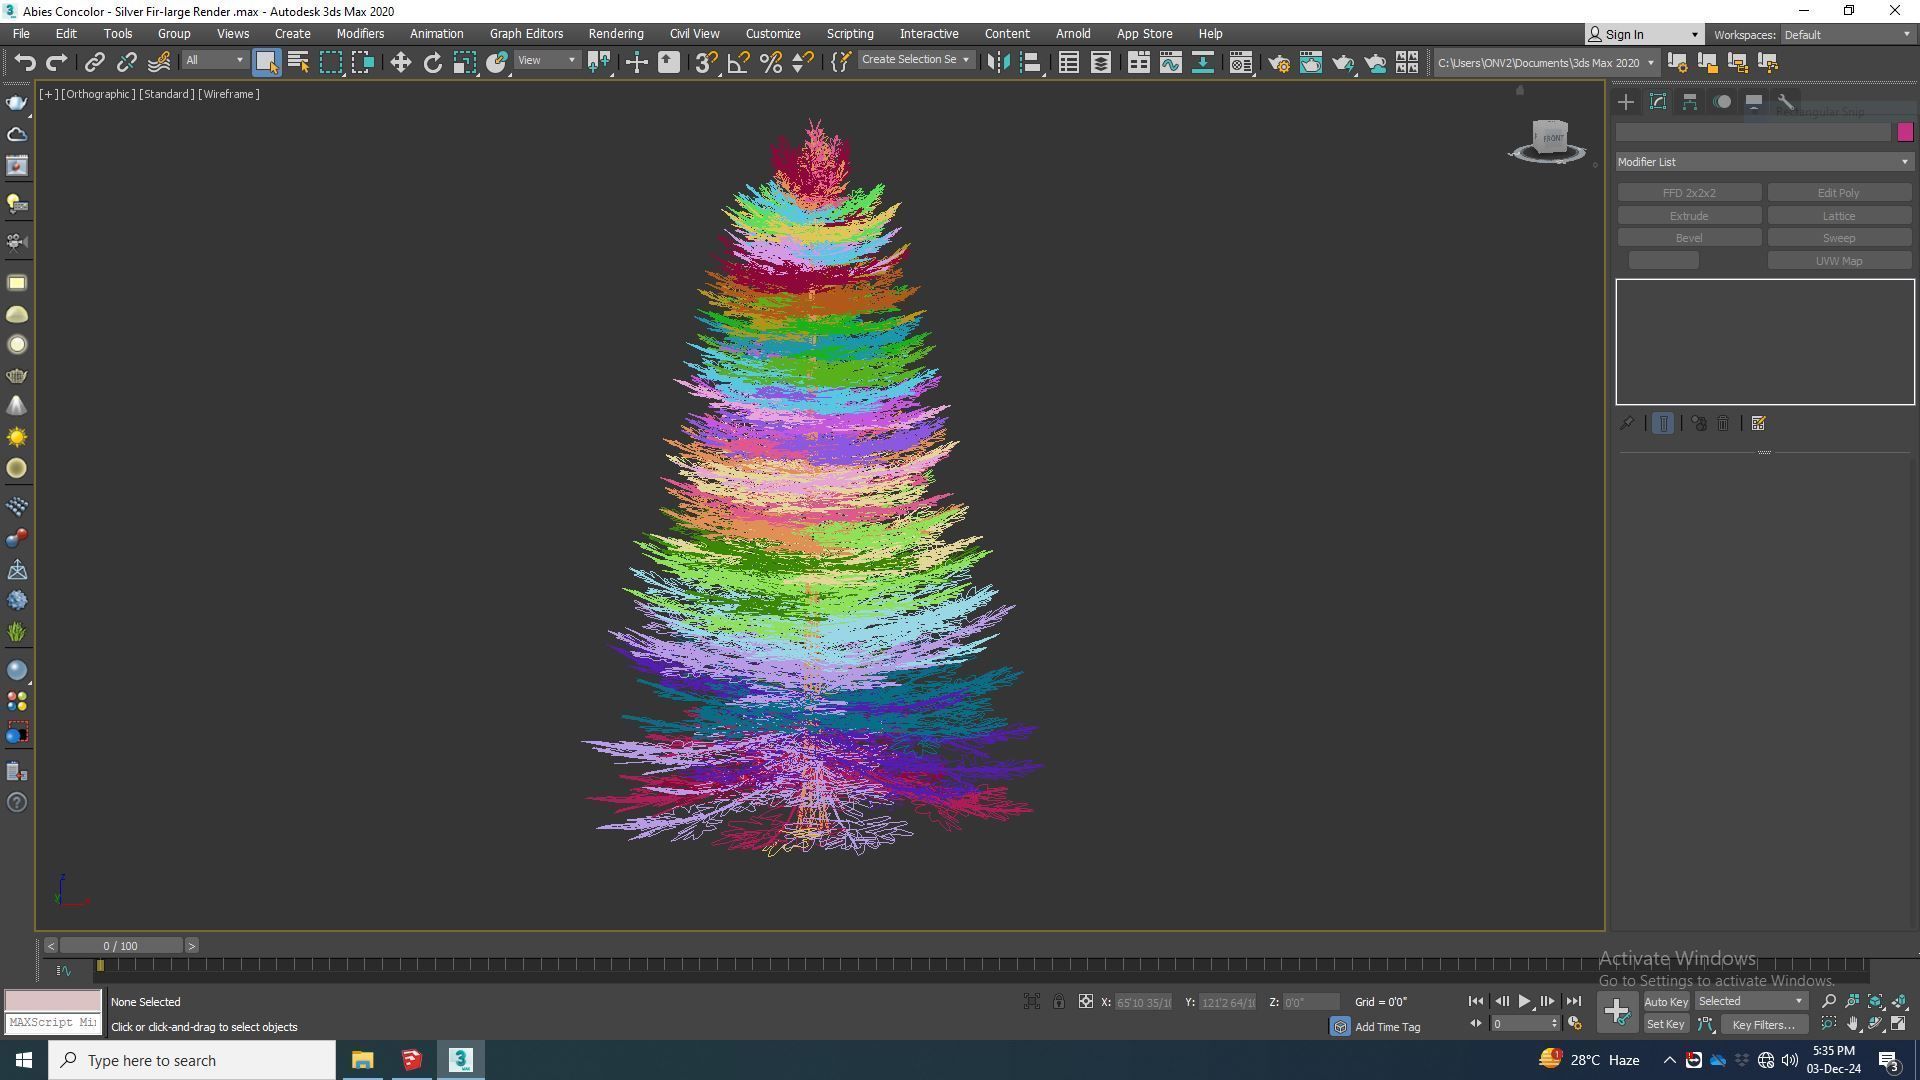Open the Utilities panel wrench icon

pyautogui.click(x=1785, y=102)
